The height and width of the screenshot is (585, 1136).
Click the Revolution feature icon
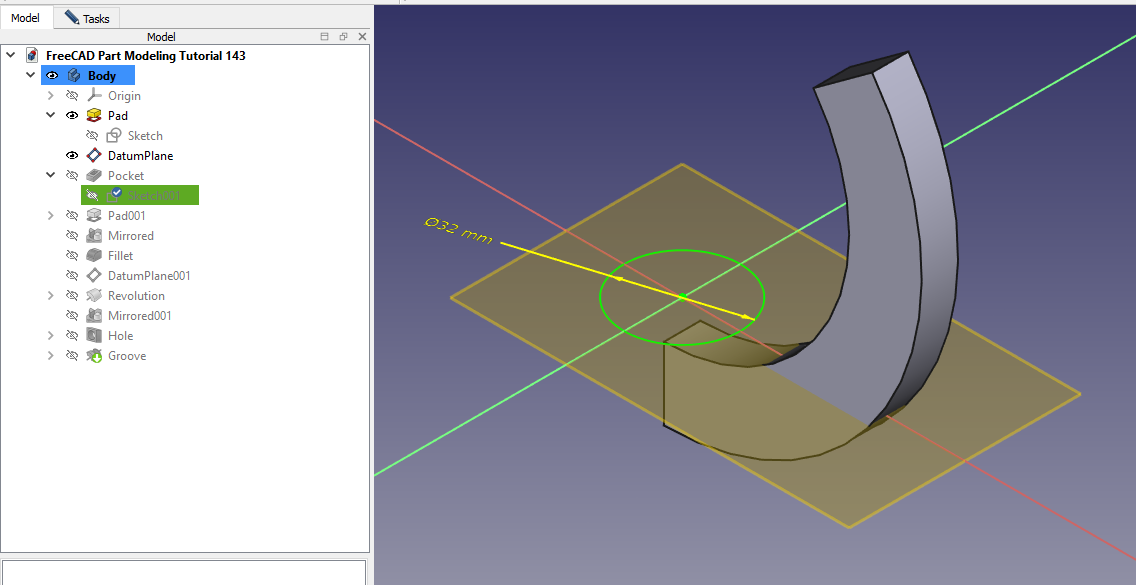pyautogui.click(x=94, y=296)
